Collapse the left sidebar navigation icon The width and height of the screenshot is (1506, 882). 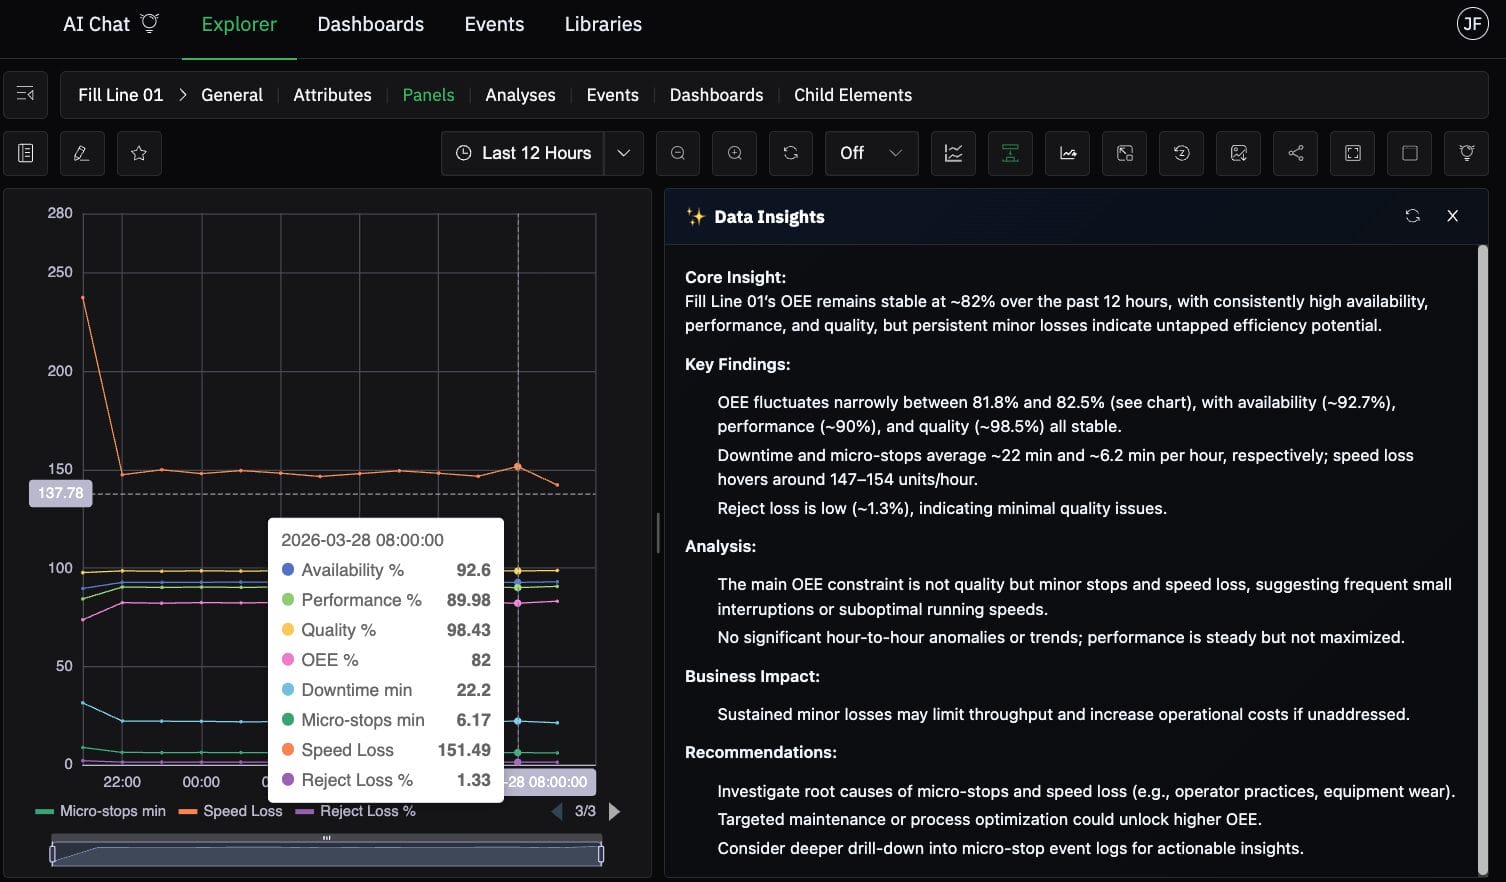pos(26,95)
